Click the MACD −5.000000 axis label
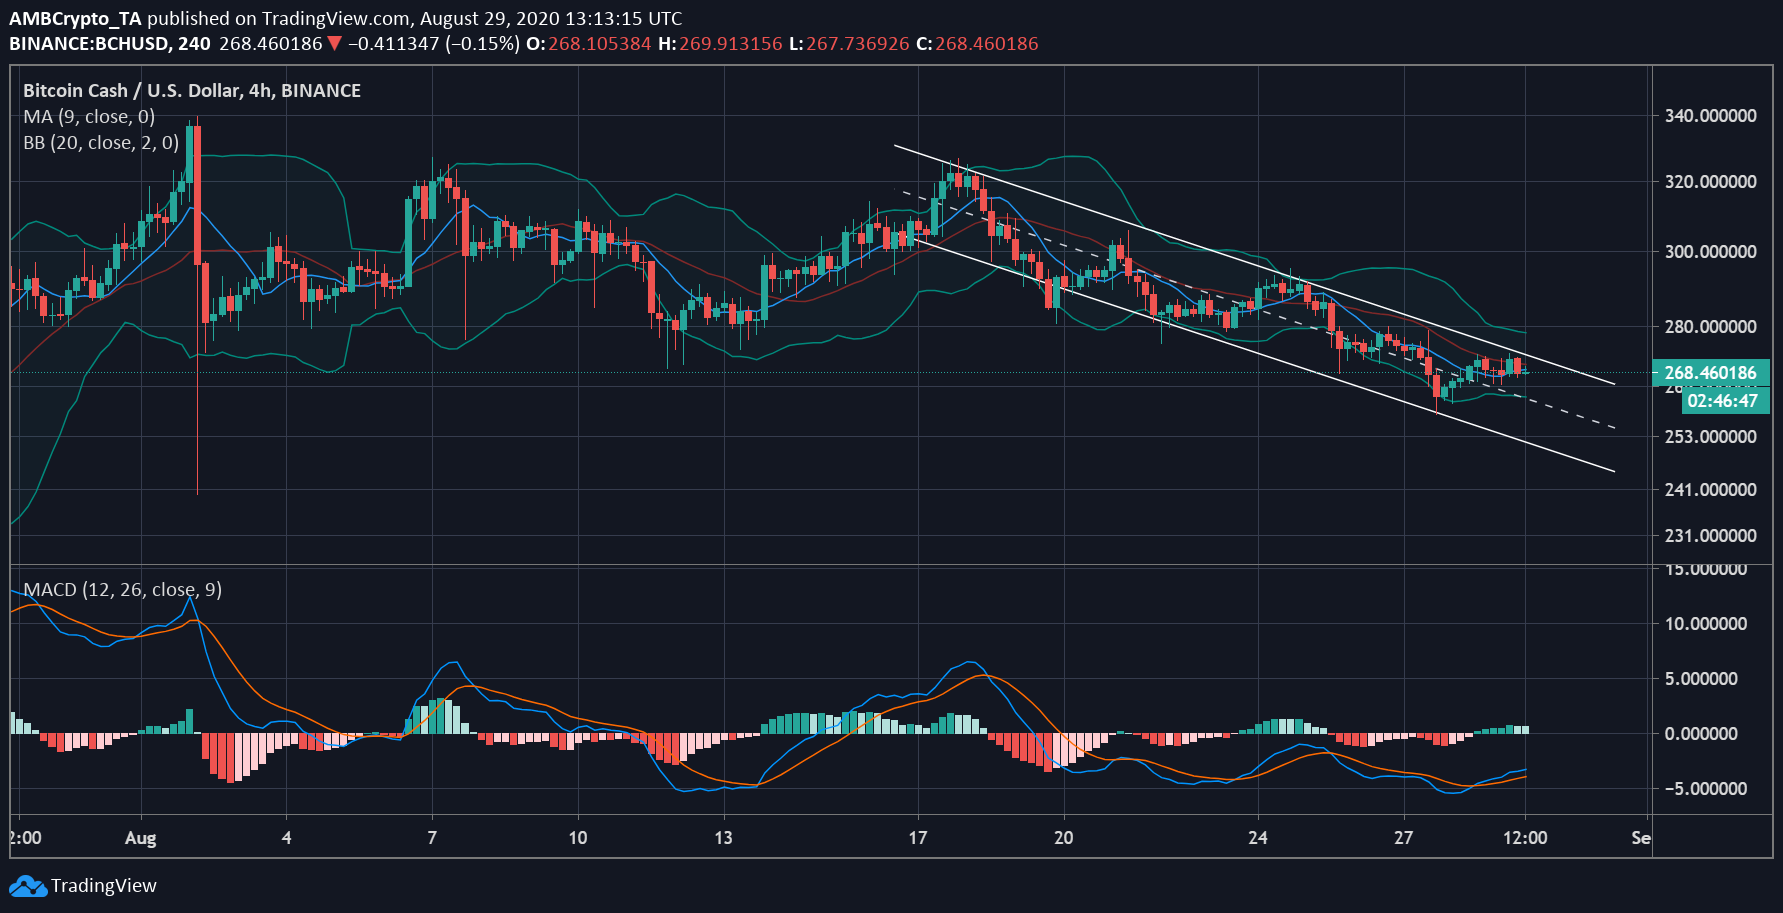This screenshot has width=1783, height=913. point(1706,789)
